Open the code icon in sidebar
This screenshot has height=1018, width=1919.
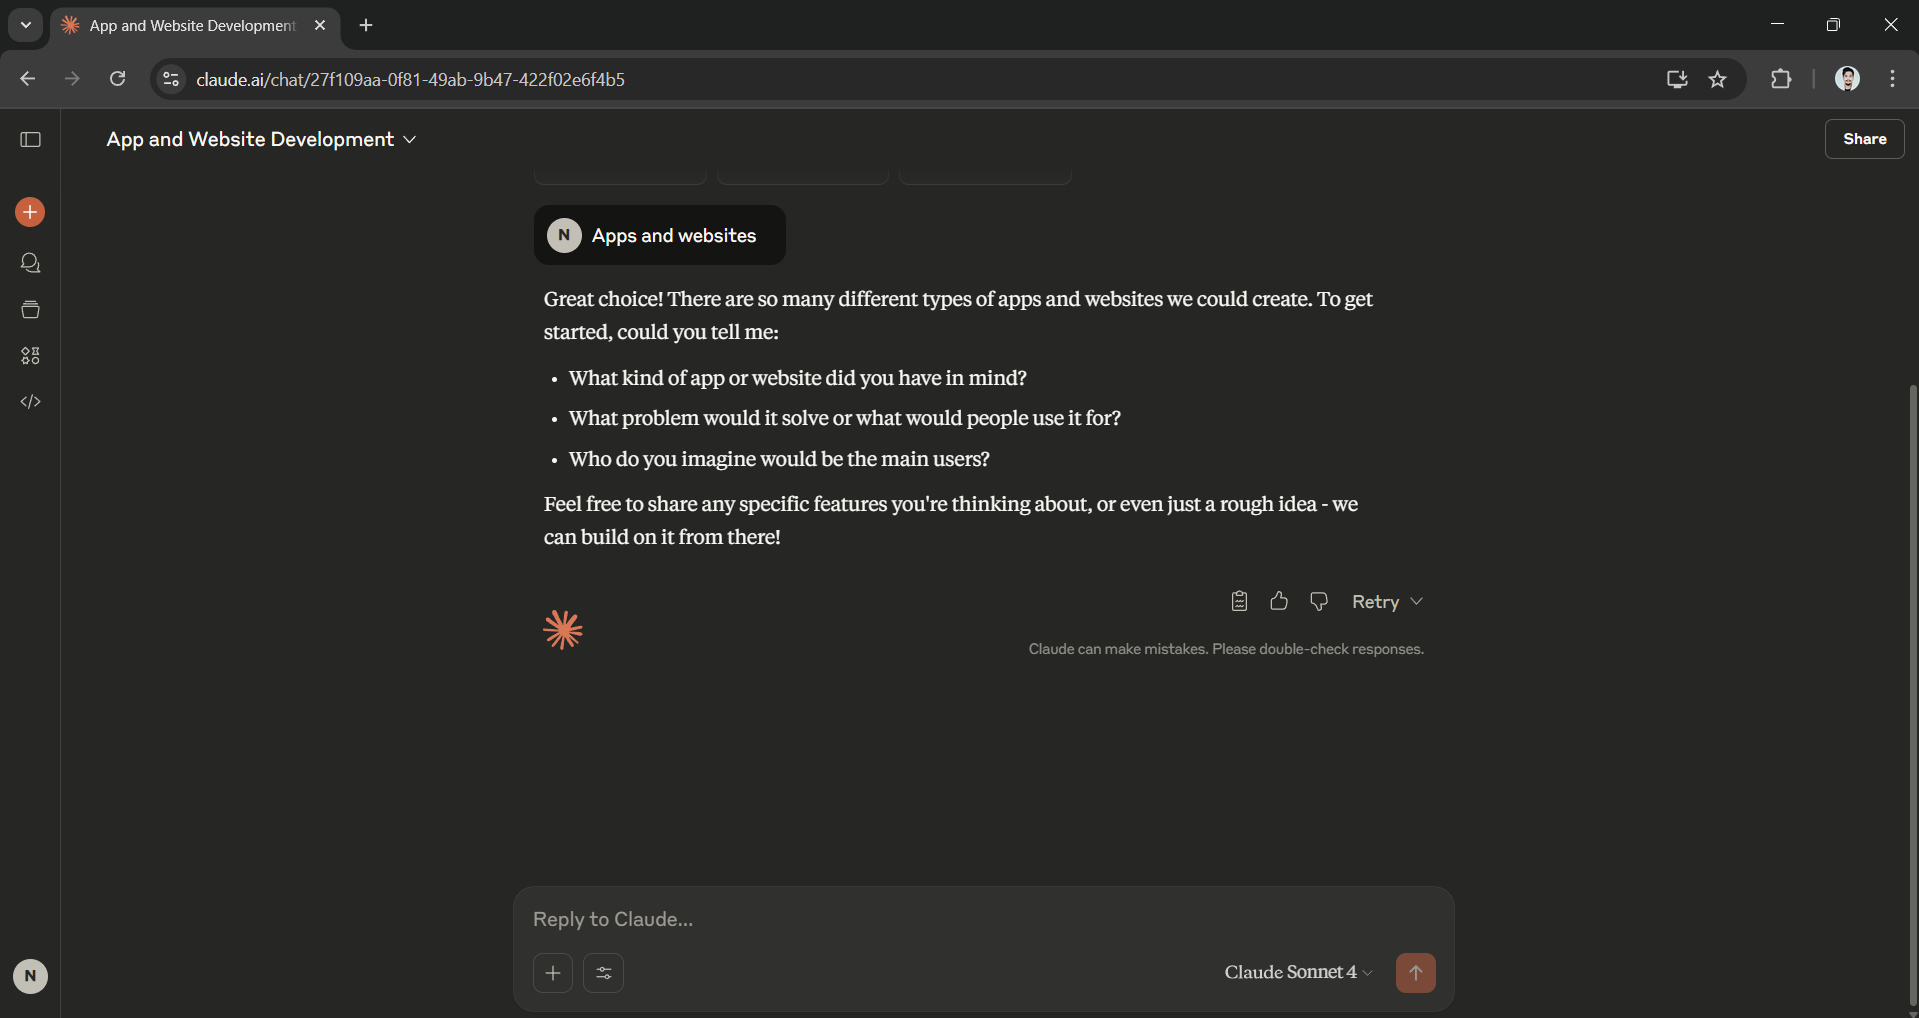[x=30, y=401]
